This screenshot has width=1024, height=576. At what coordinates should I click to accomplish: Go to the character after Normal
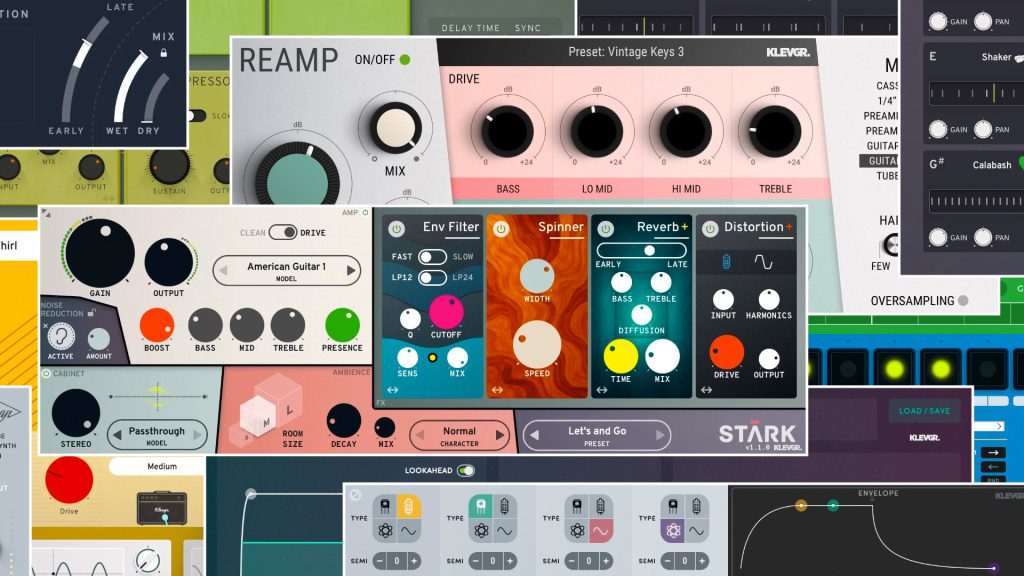pyautogui.click(x=500, y=435)
